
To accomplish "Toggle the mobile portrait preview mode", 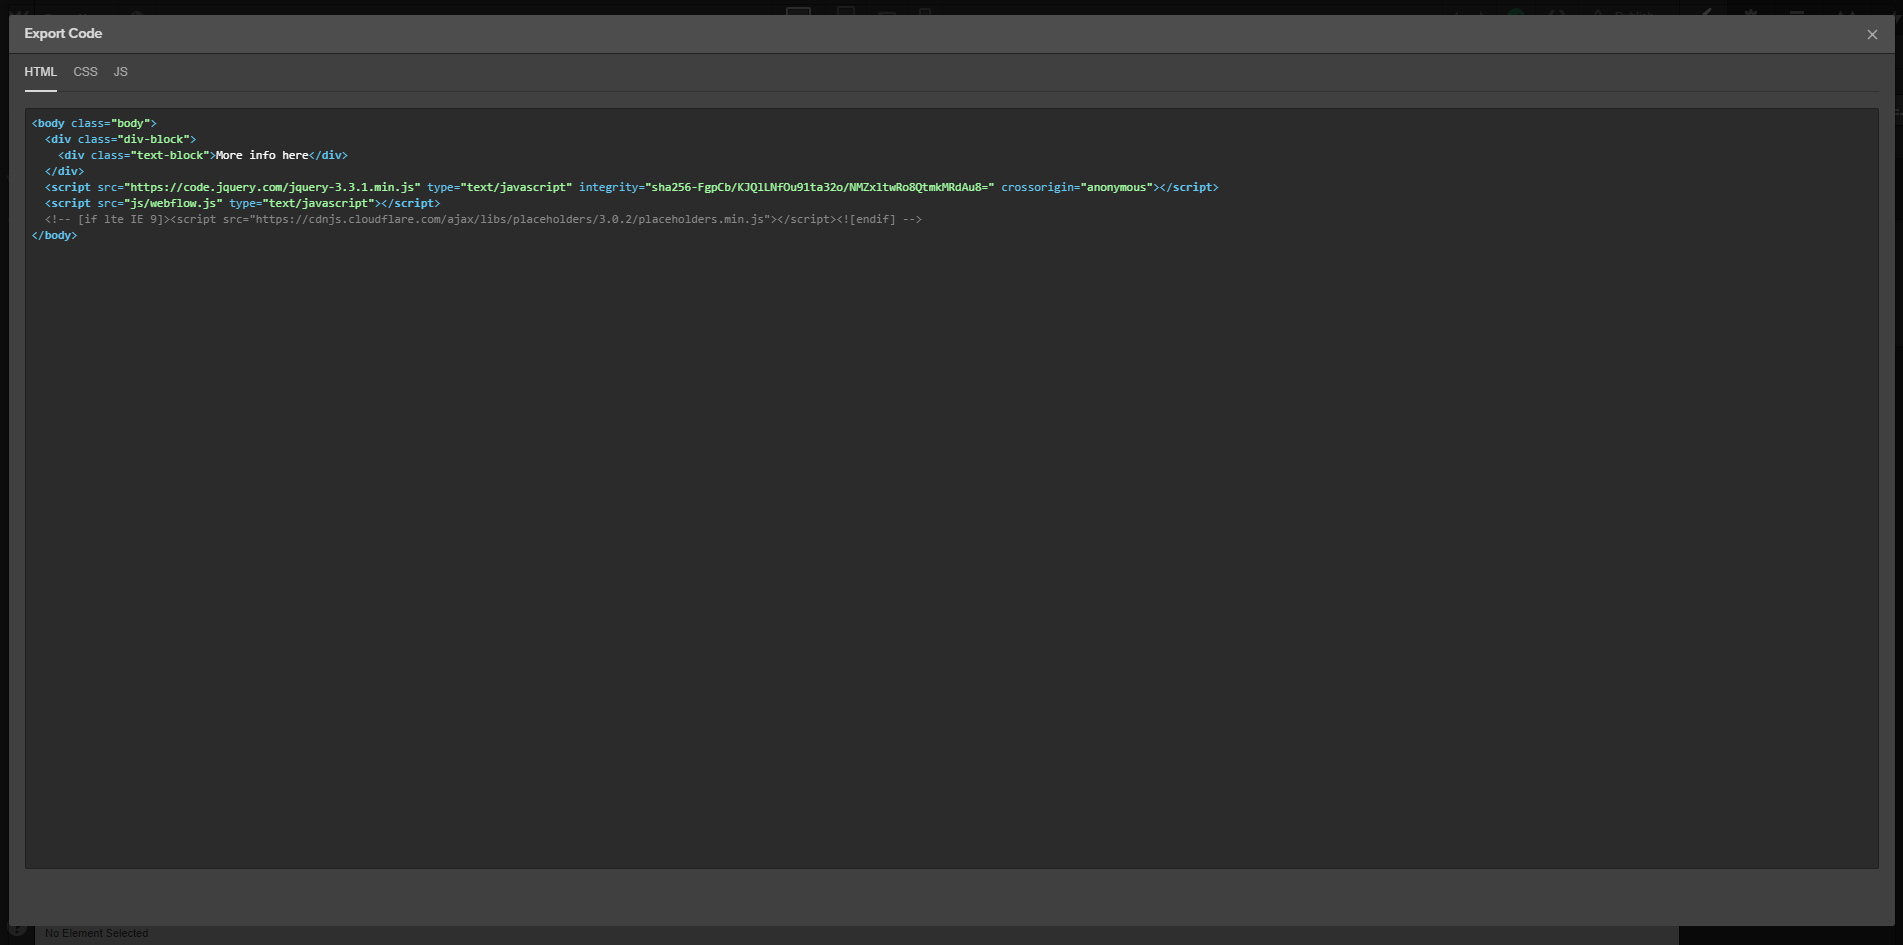I will click(x=925, y=14).
